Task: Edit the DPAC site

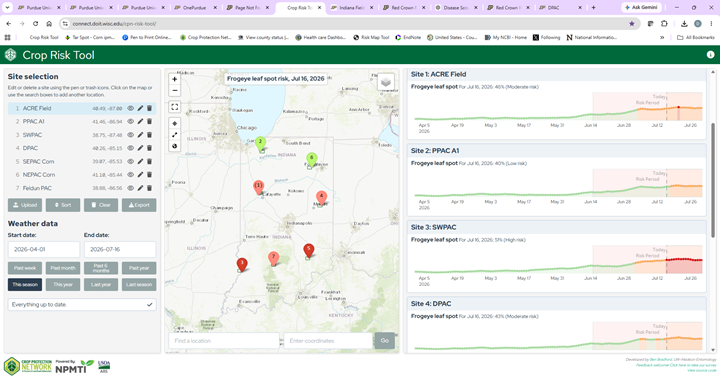Action: coord(140,148)
